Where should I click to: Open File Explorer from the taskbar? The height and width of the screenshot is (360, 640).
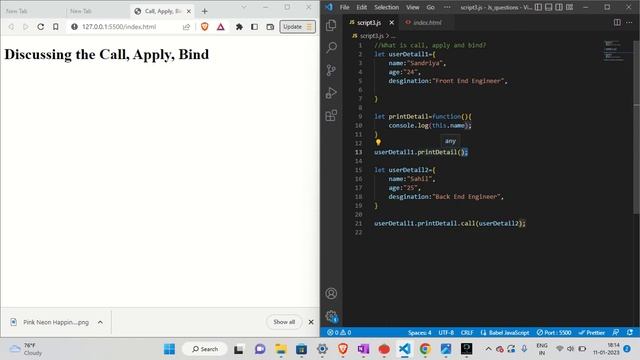click(x=281, y=349)
